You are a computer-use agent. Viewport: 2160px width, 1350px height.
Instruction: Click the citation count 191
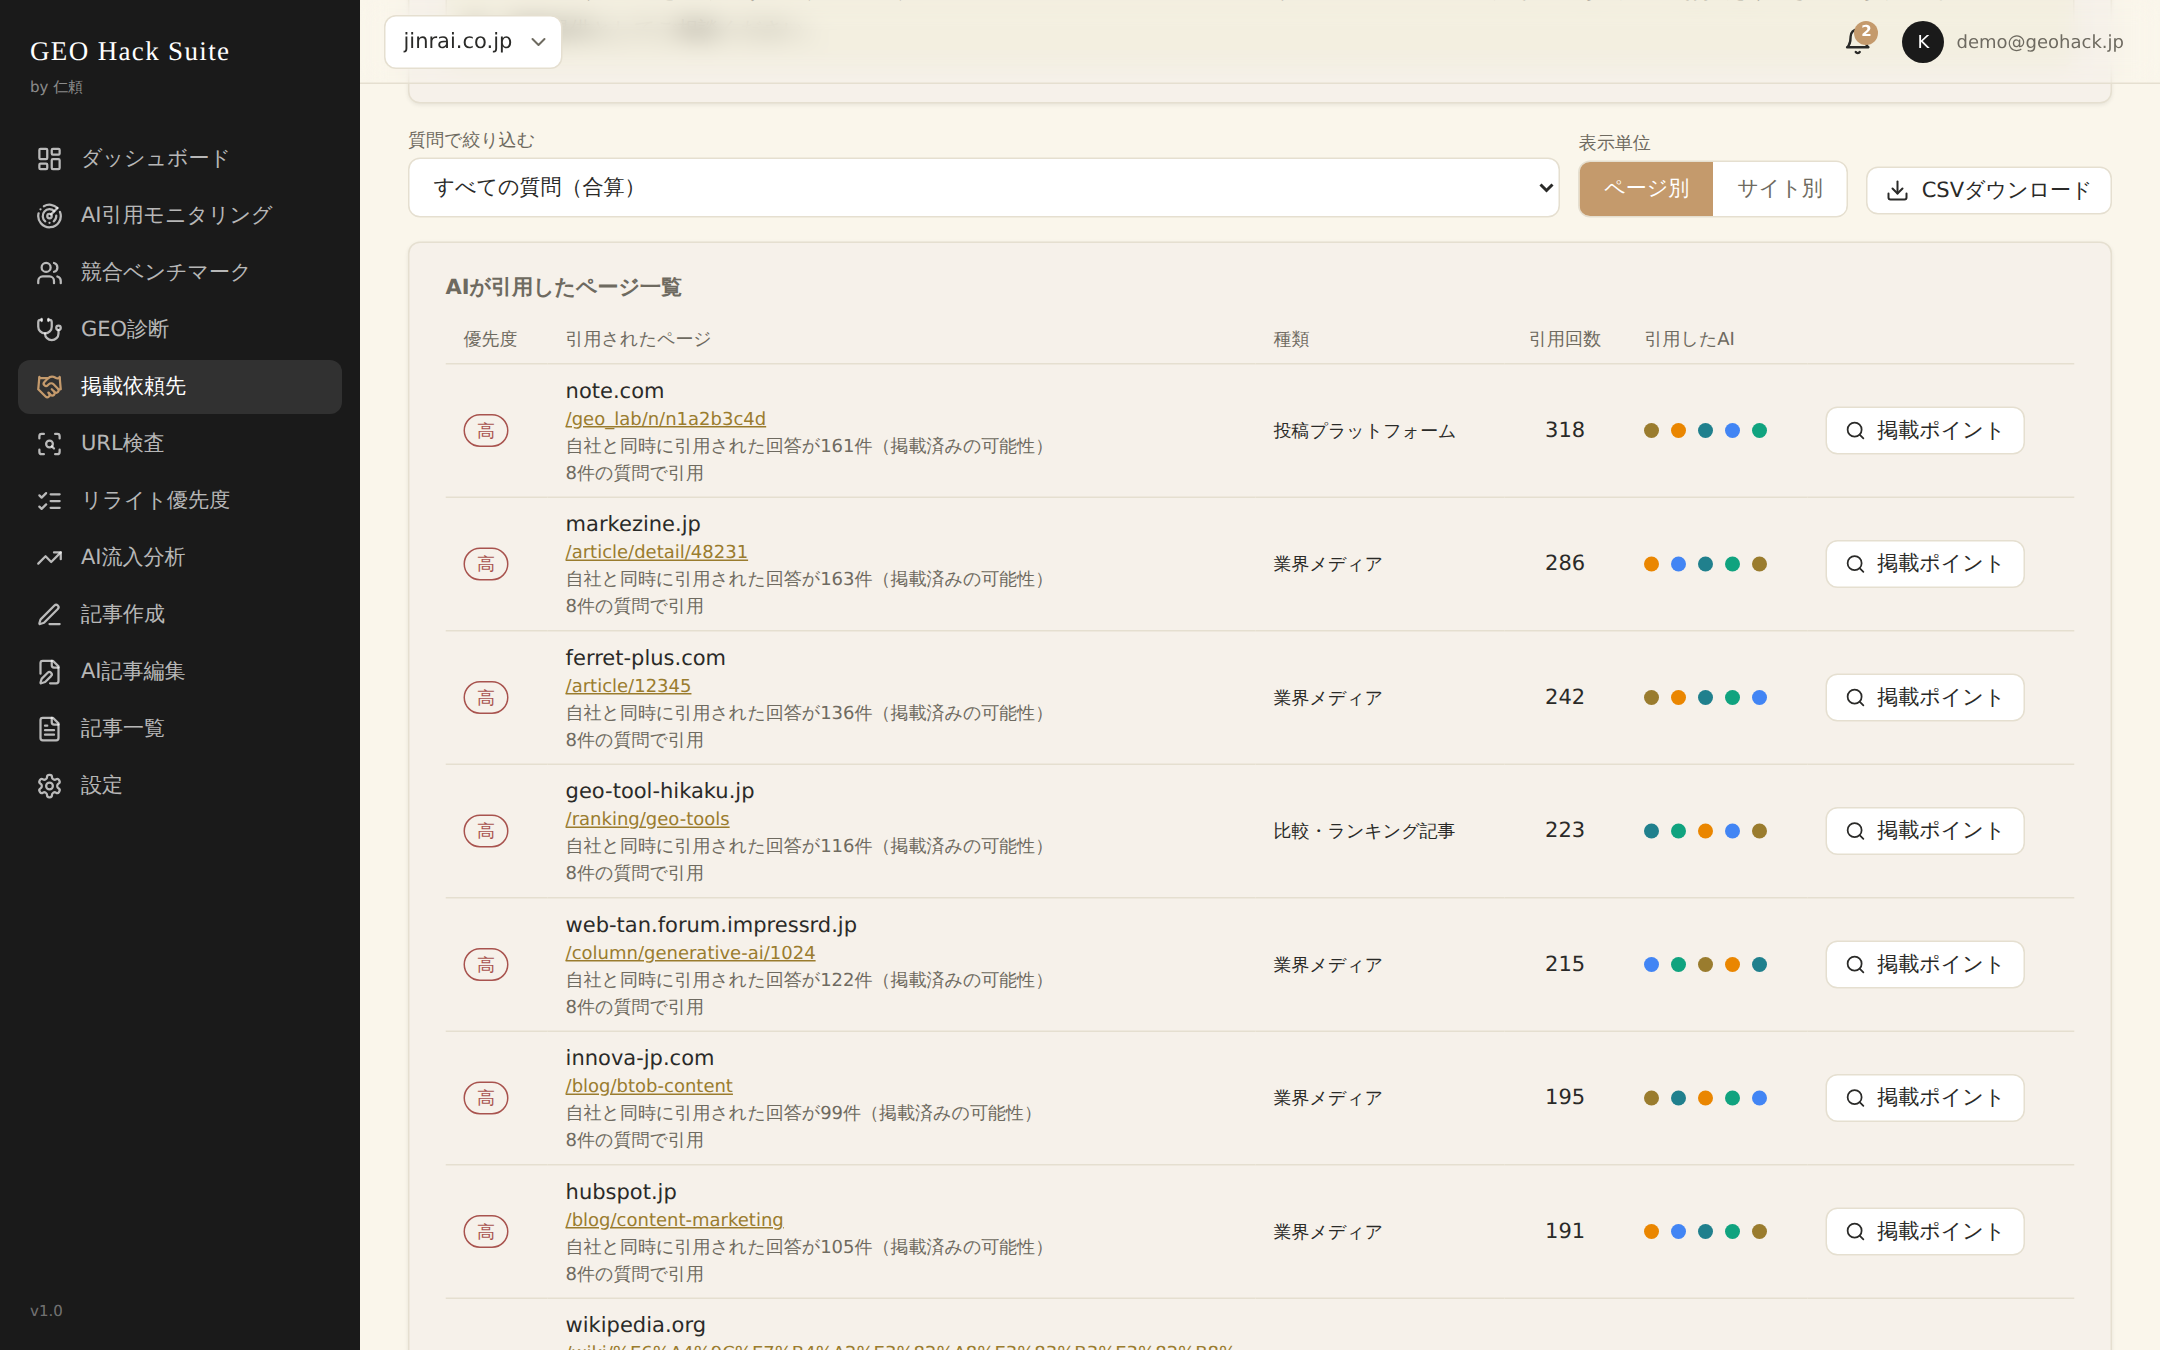(1565, 1231)
